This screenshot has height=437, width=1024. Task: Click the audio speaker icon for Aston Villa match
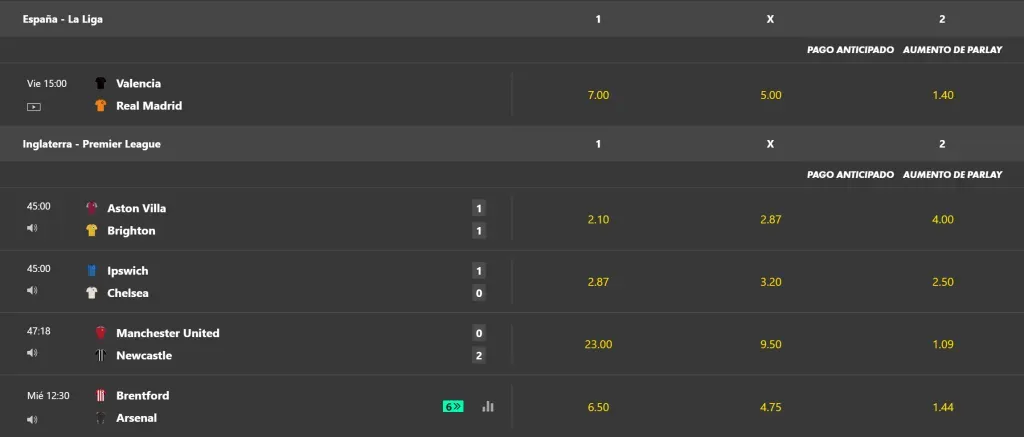tap(32, 228)
